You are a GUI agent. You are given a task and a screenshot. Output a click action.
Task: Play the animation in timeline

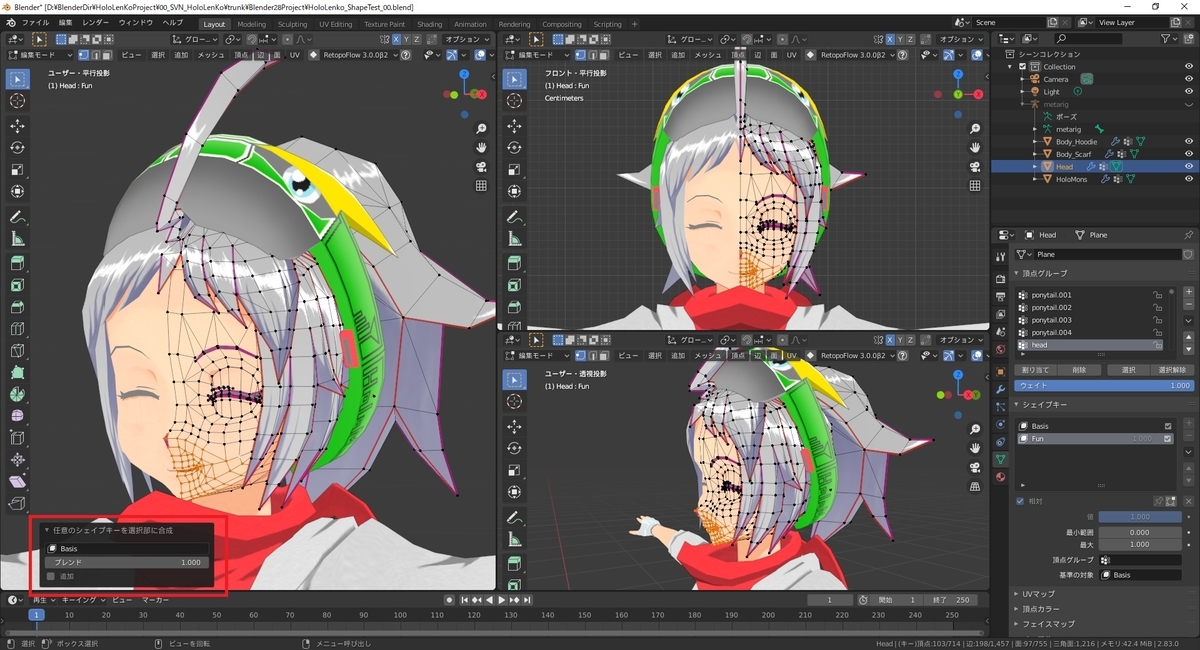(501, 600)
